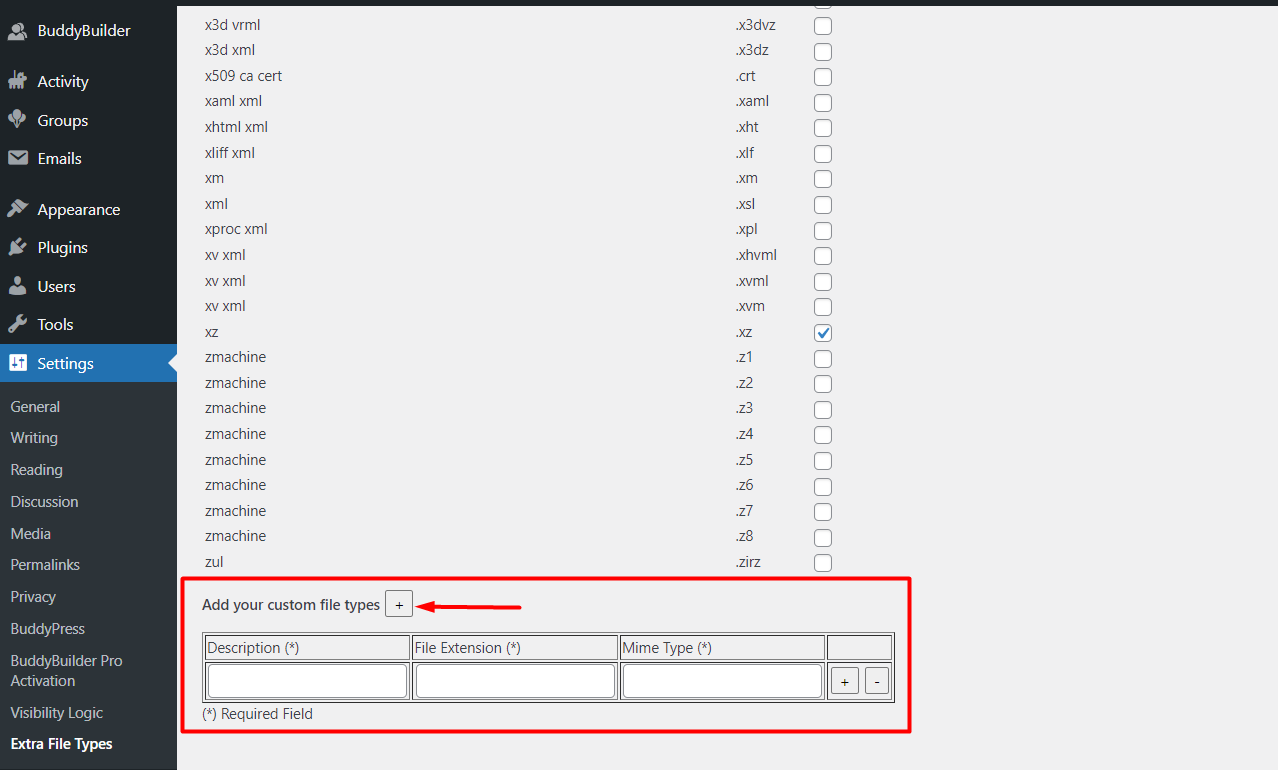Click the plus button inside the table row
Viewport: 1278px width, 770px height.
click(x=844, y=680)
